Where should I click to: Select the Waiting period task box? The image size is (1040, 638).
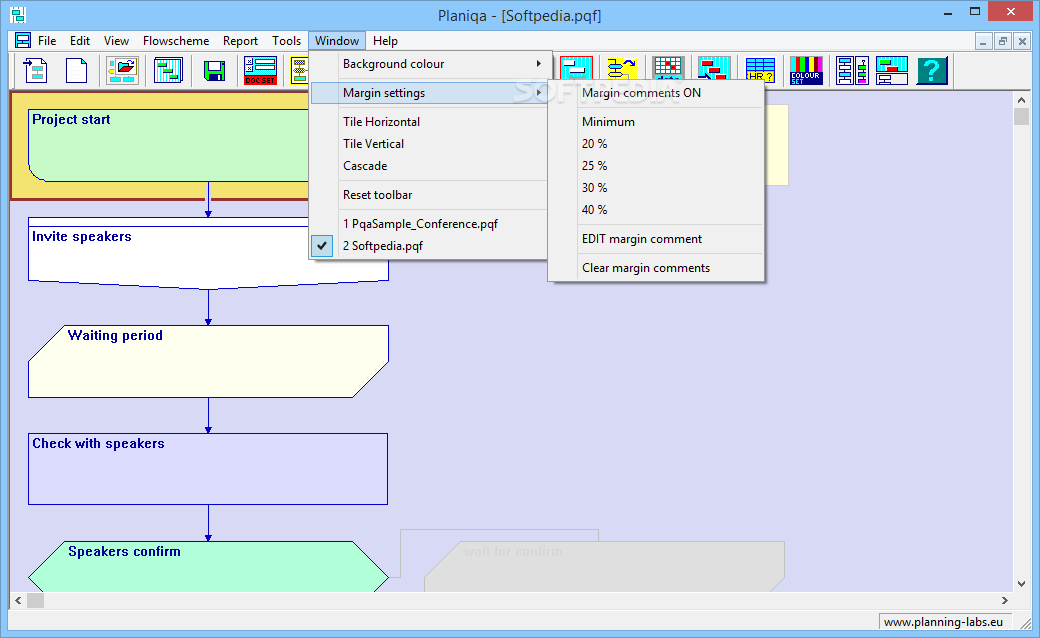click(x=208, y=361)
